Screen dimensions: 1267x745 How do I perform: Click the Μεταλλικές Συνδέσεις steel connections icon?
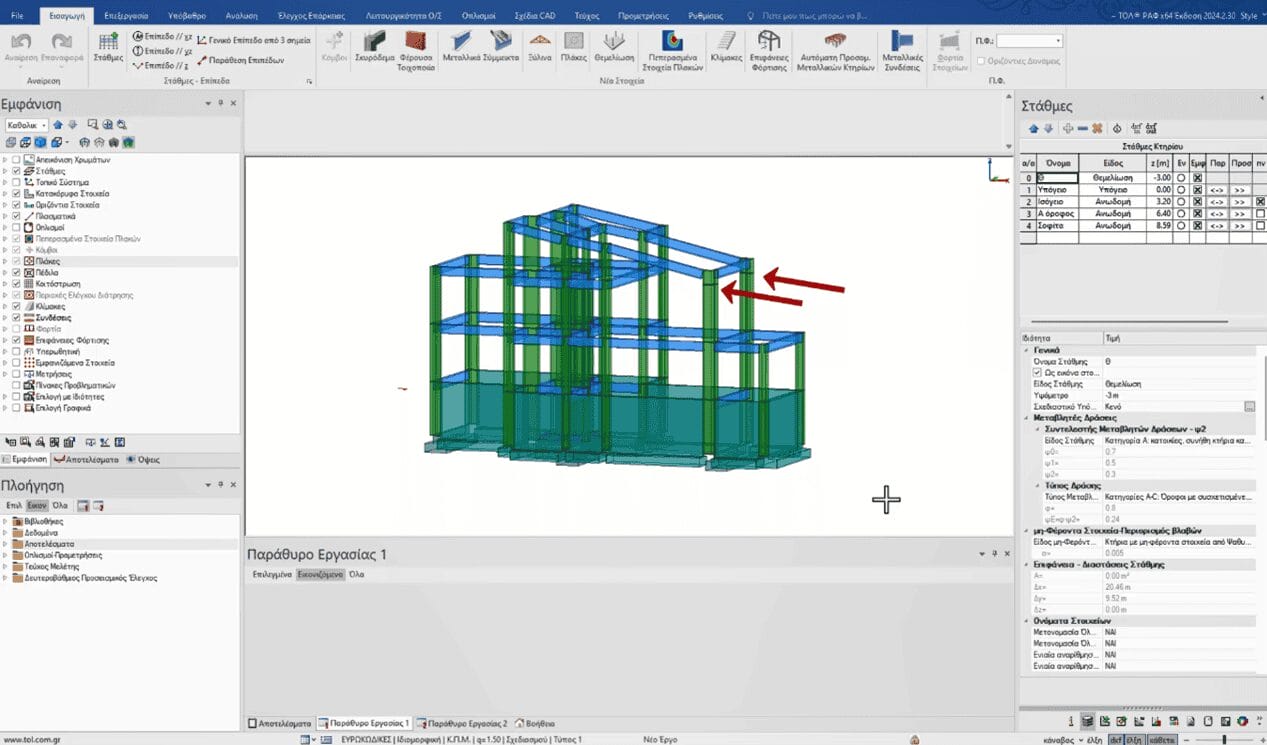pos(902,46)
